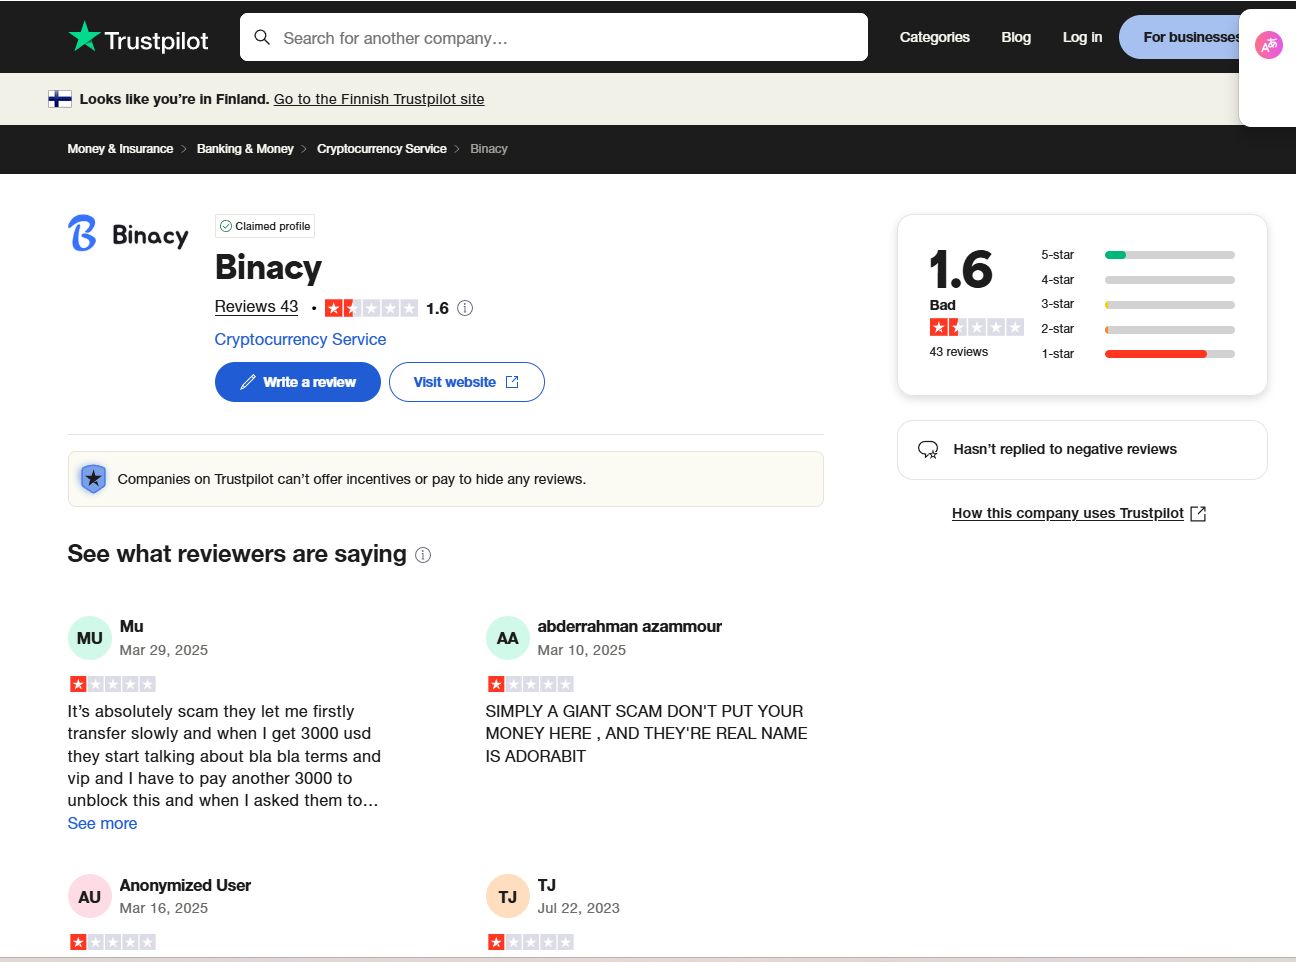Open reviewer name TJ
This screenshot has width=1296, height=962.
coord(546,885)
